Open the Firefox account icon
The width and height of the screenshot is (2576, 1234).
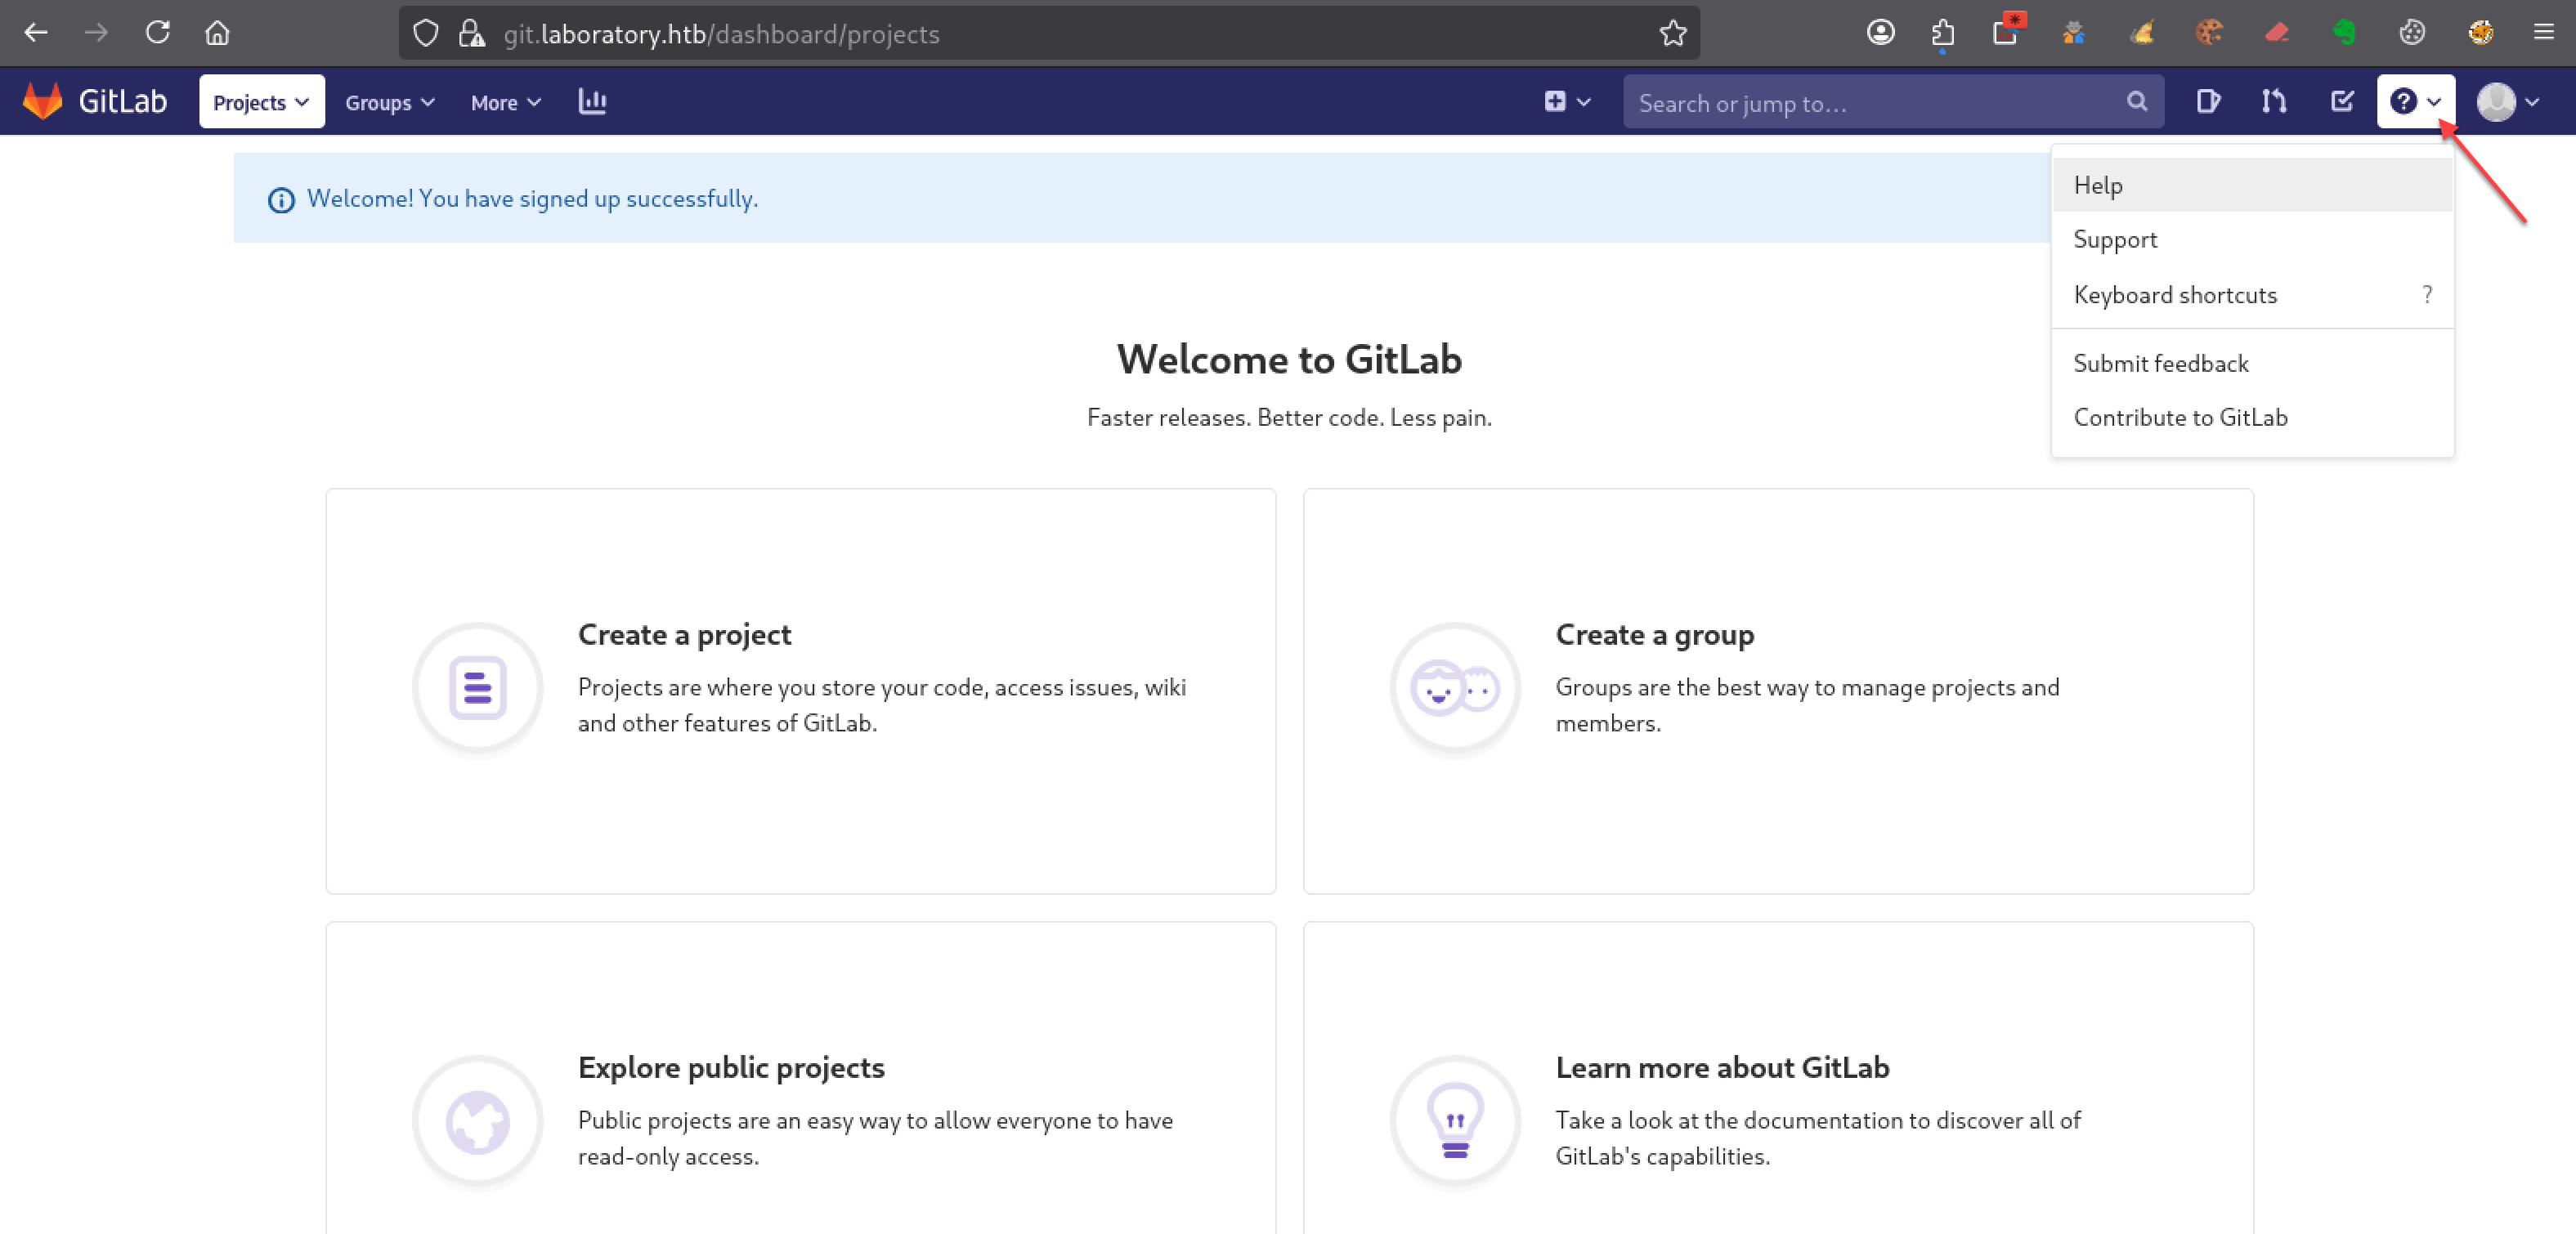pyautogui.click(x=1880, y=33)
